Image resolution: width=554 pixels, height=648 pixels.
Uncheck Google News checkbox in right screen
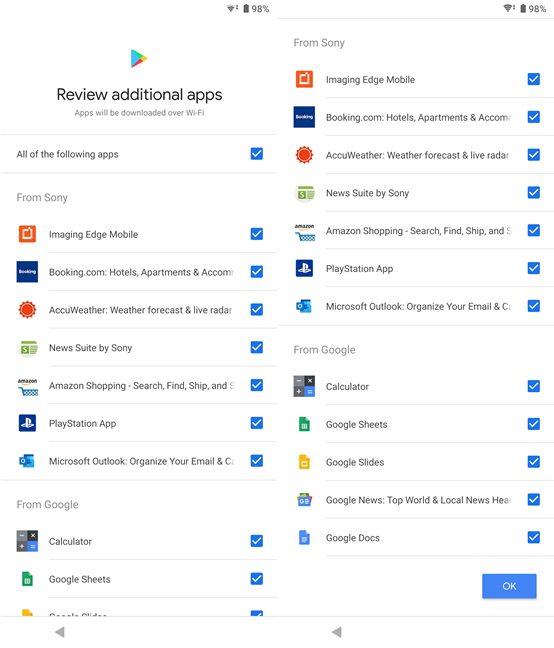click(x=534, y=499)
